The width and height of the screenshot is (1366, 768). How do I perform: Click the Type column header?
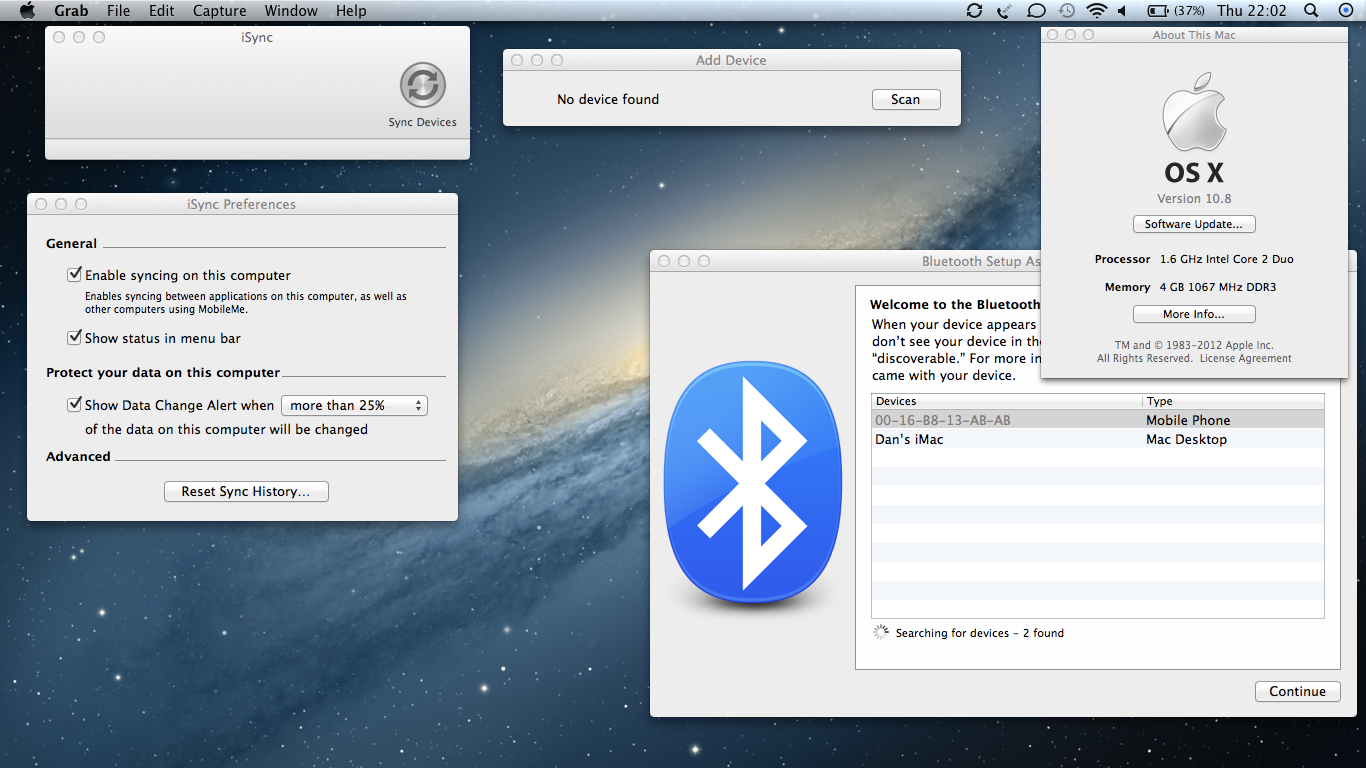pos(1233,401)
